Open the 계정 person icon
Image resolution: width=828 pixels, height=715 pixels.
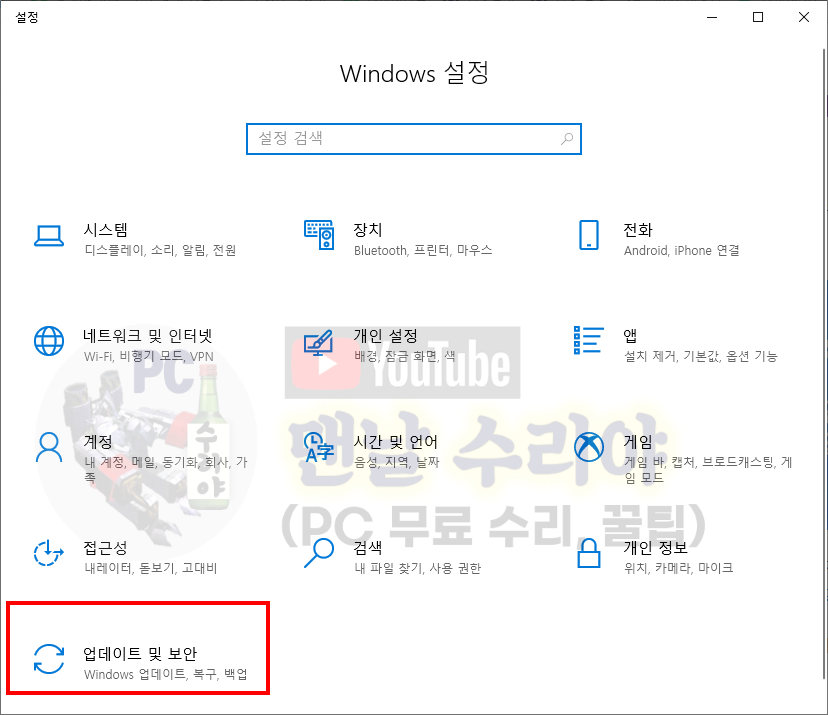(x=49, y=447)
